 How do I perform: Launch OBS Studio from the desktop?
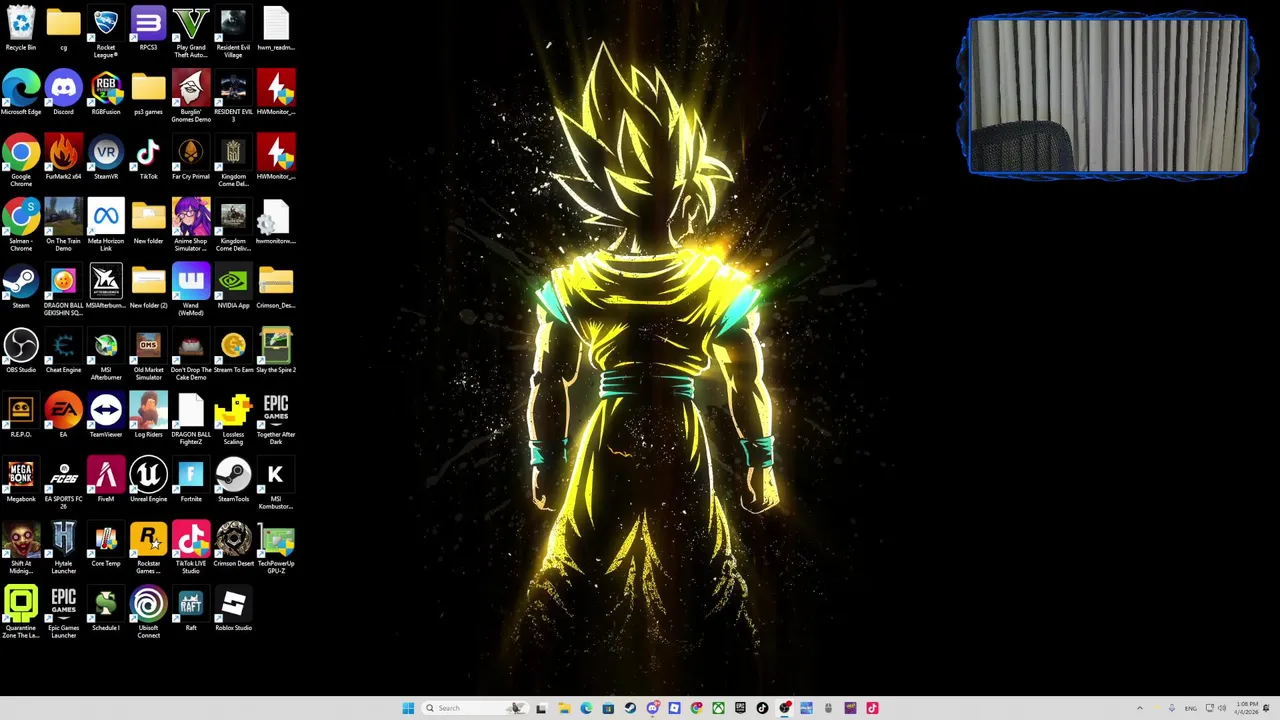(x=21, y=351)
